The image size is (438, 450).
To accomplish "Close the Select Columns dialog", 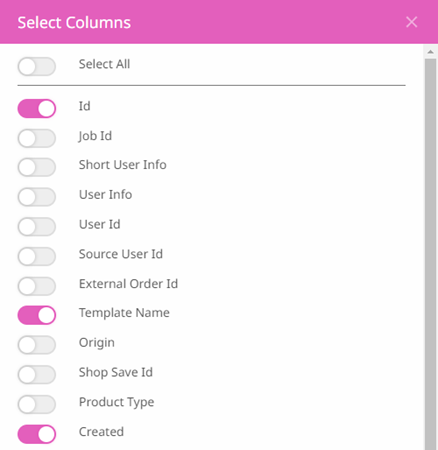I will pos(411,22).
